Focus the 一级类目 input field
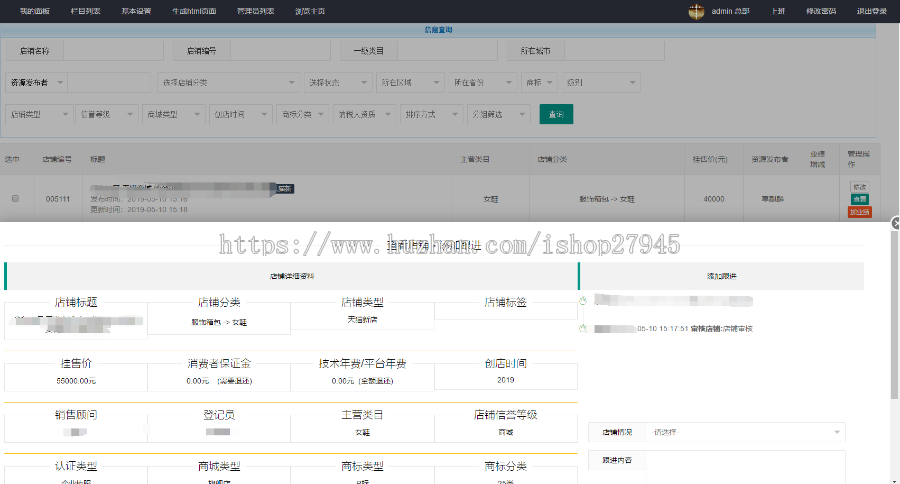The height and width of the screenshot is (484, 900). coord(447,51)
